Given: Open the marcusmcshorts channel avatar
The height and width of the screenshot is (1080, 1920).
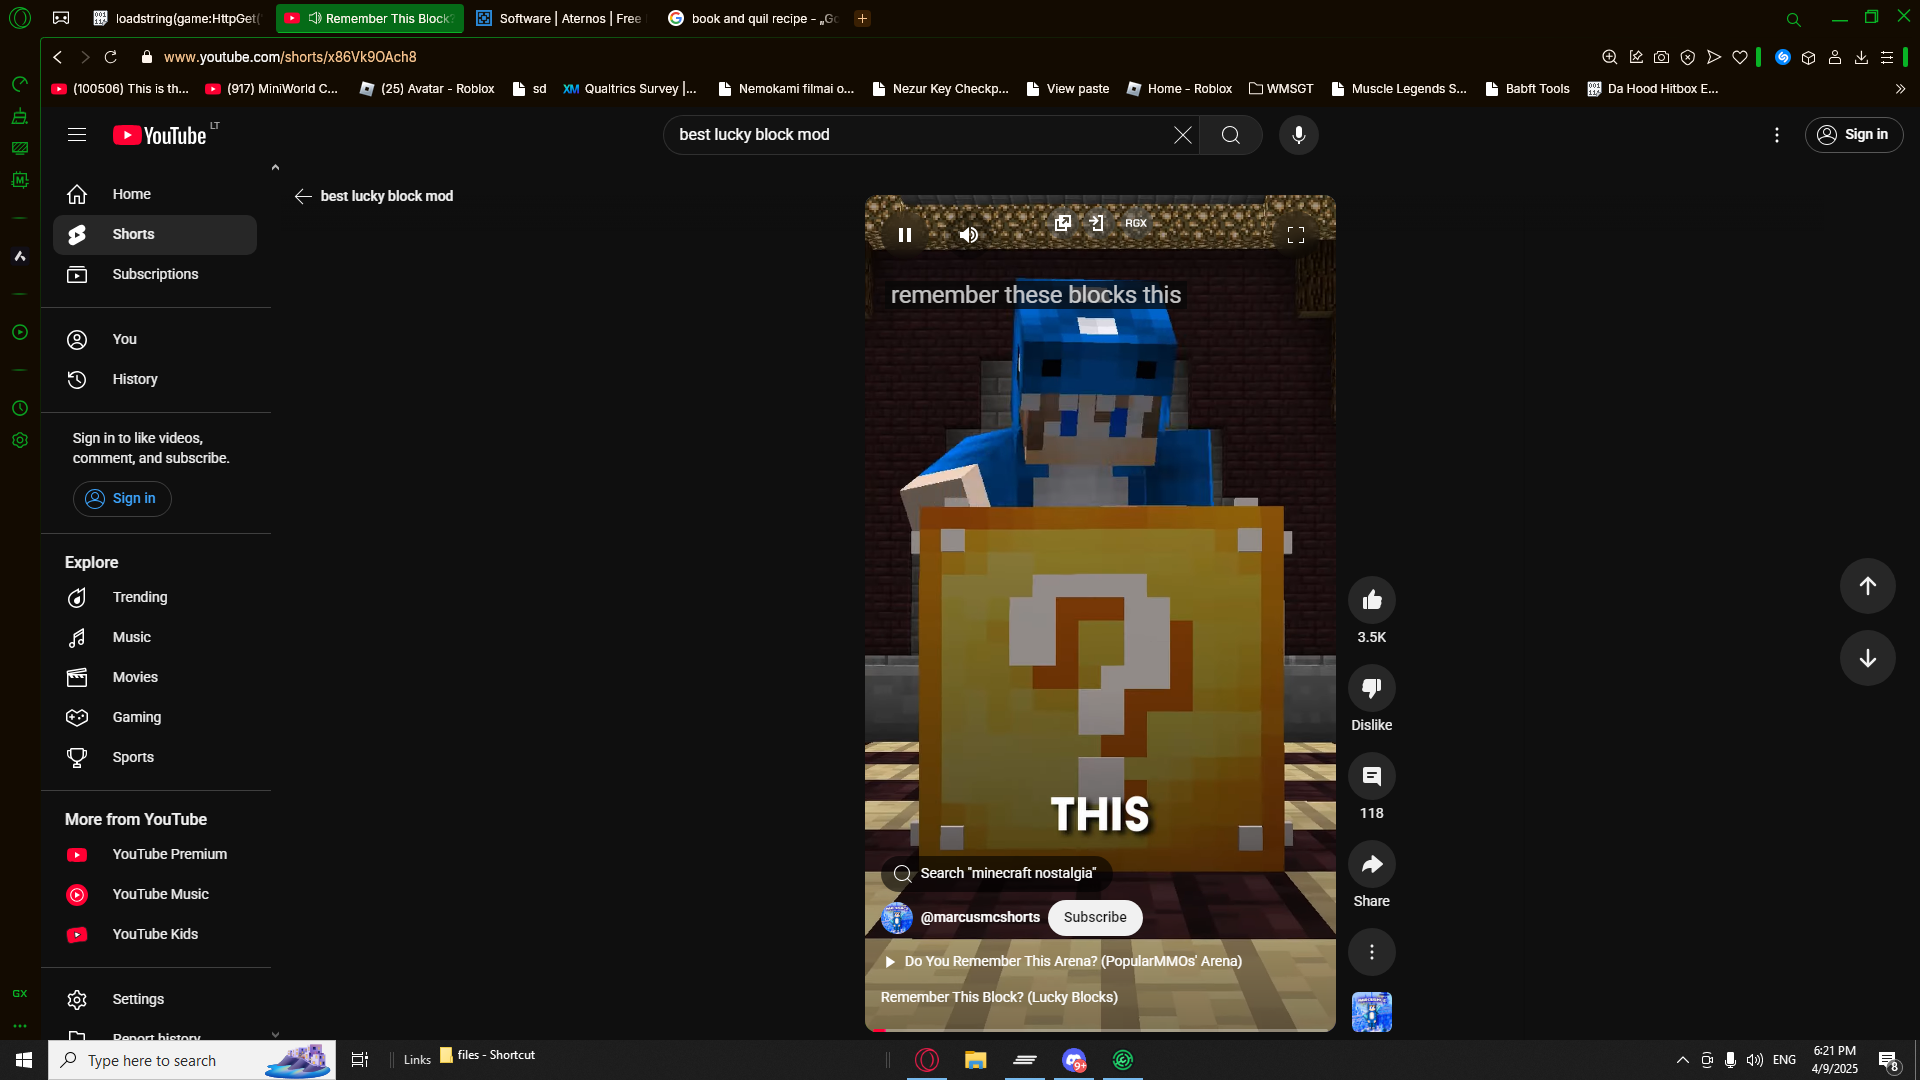Looking at the screenshot, I should (x=897, y=918).
